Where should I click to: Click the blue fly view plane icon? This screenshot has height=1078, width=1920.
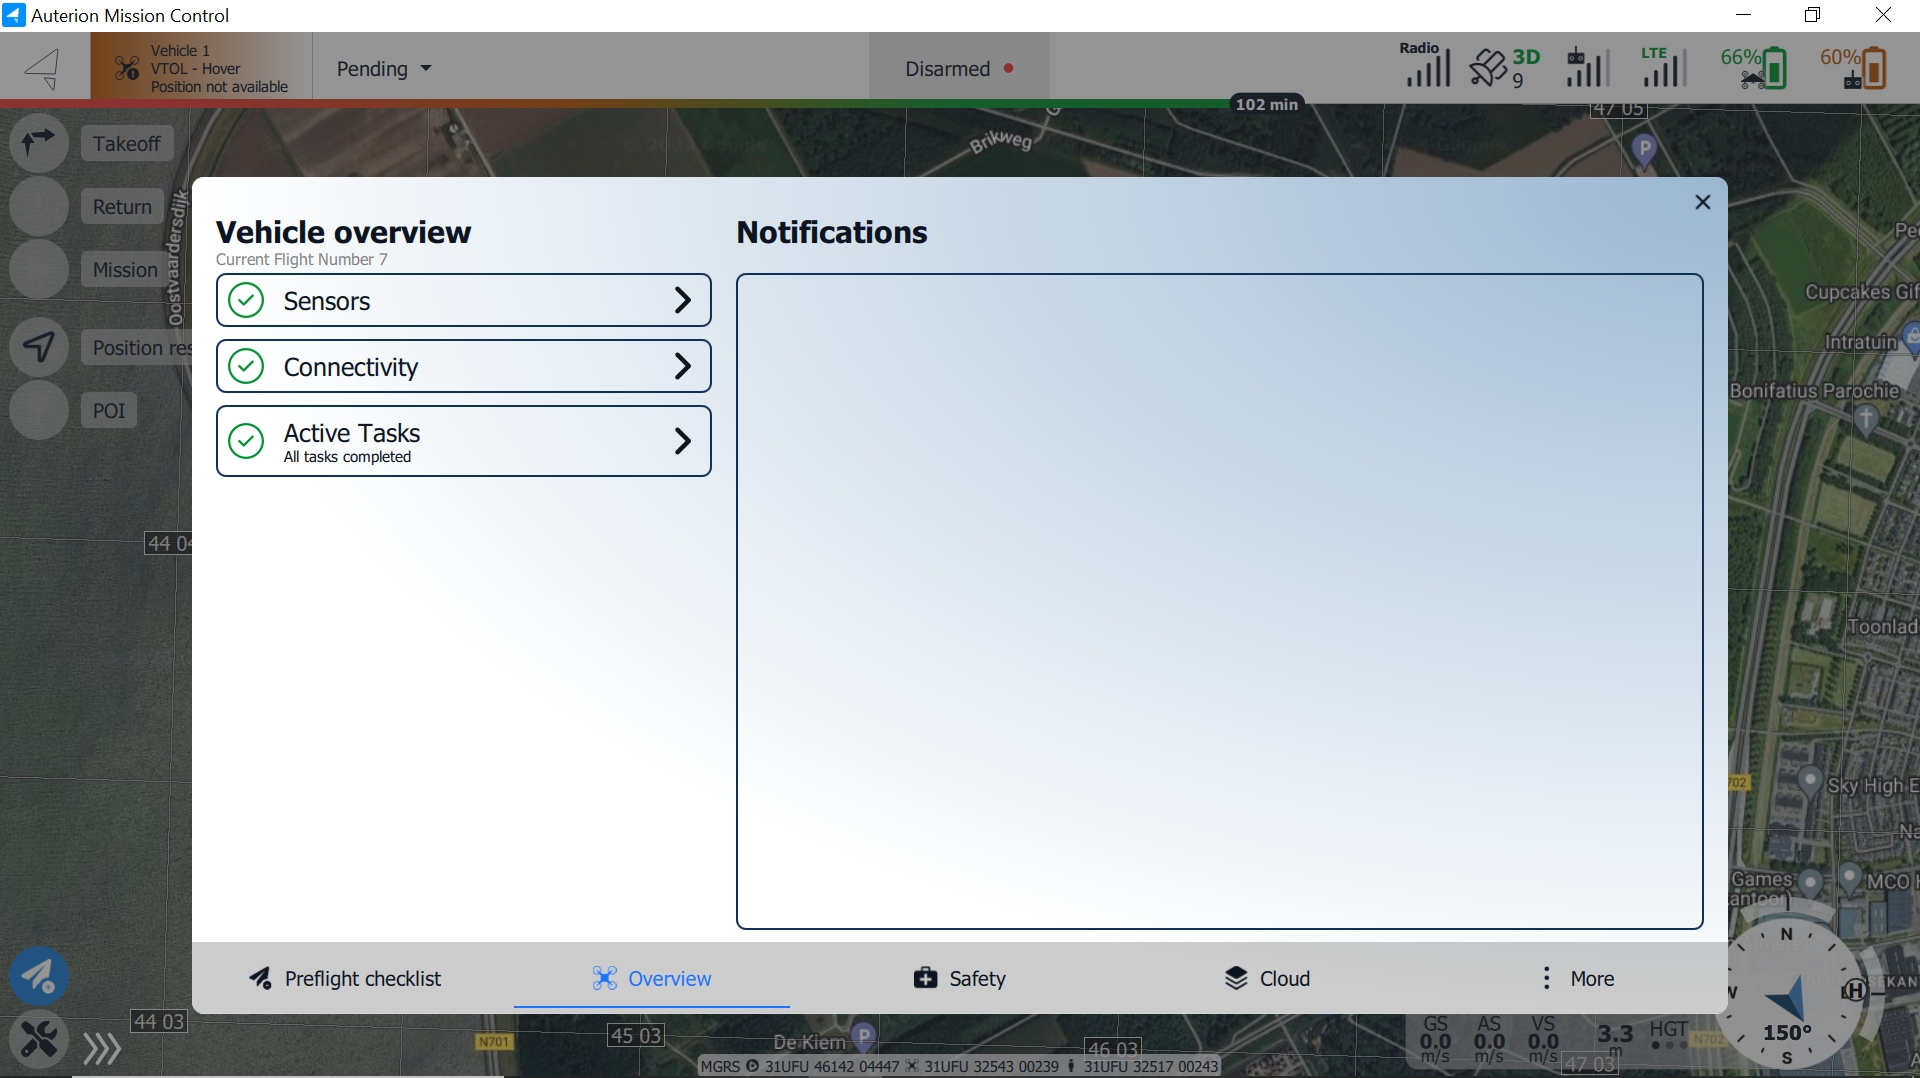[39, 976]
